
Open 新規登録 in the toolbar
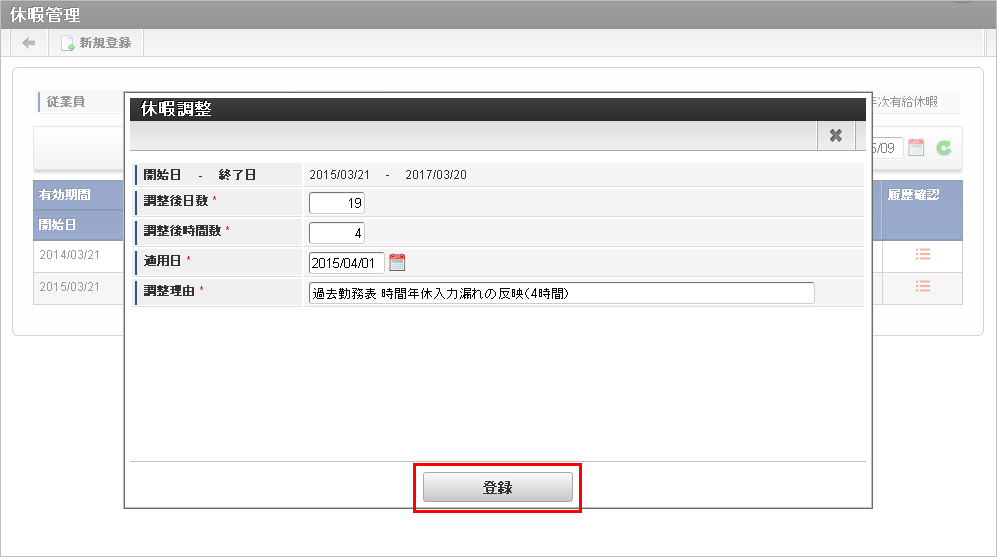pyautogui.click(x=97, y=43)
